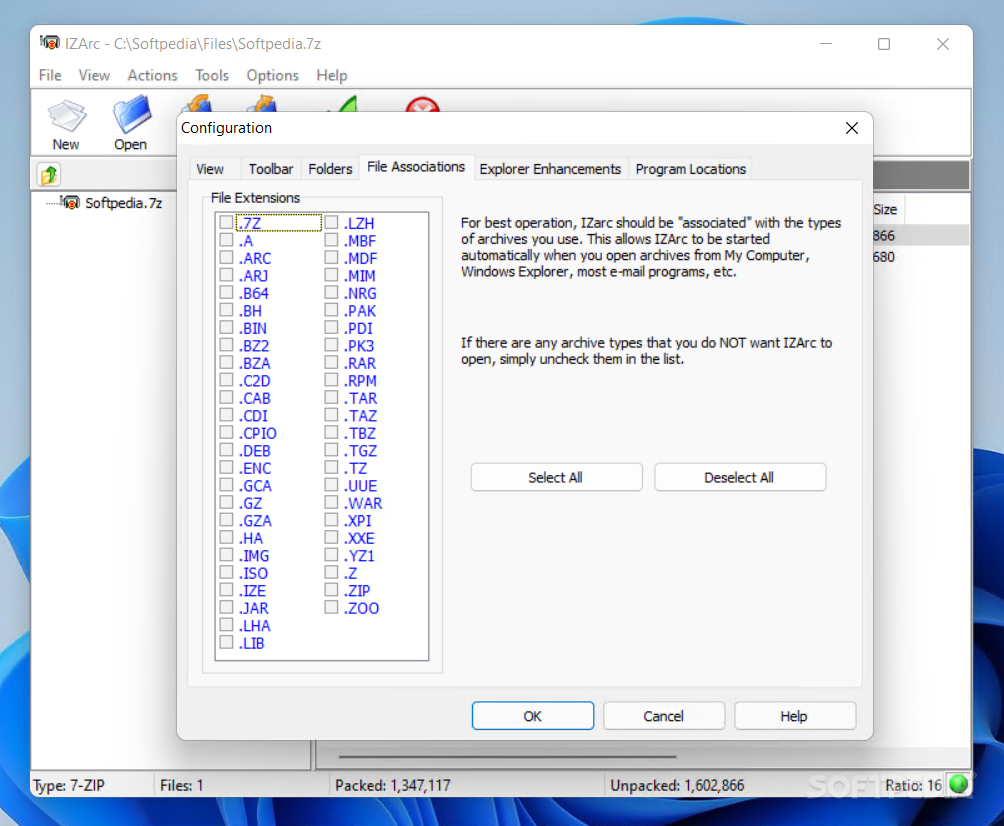
Task: Check the .IMG extension checkbox
Action: click(x=226, y=555)
